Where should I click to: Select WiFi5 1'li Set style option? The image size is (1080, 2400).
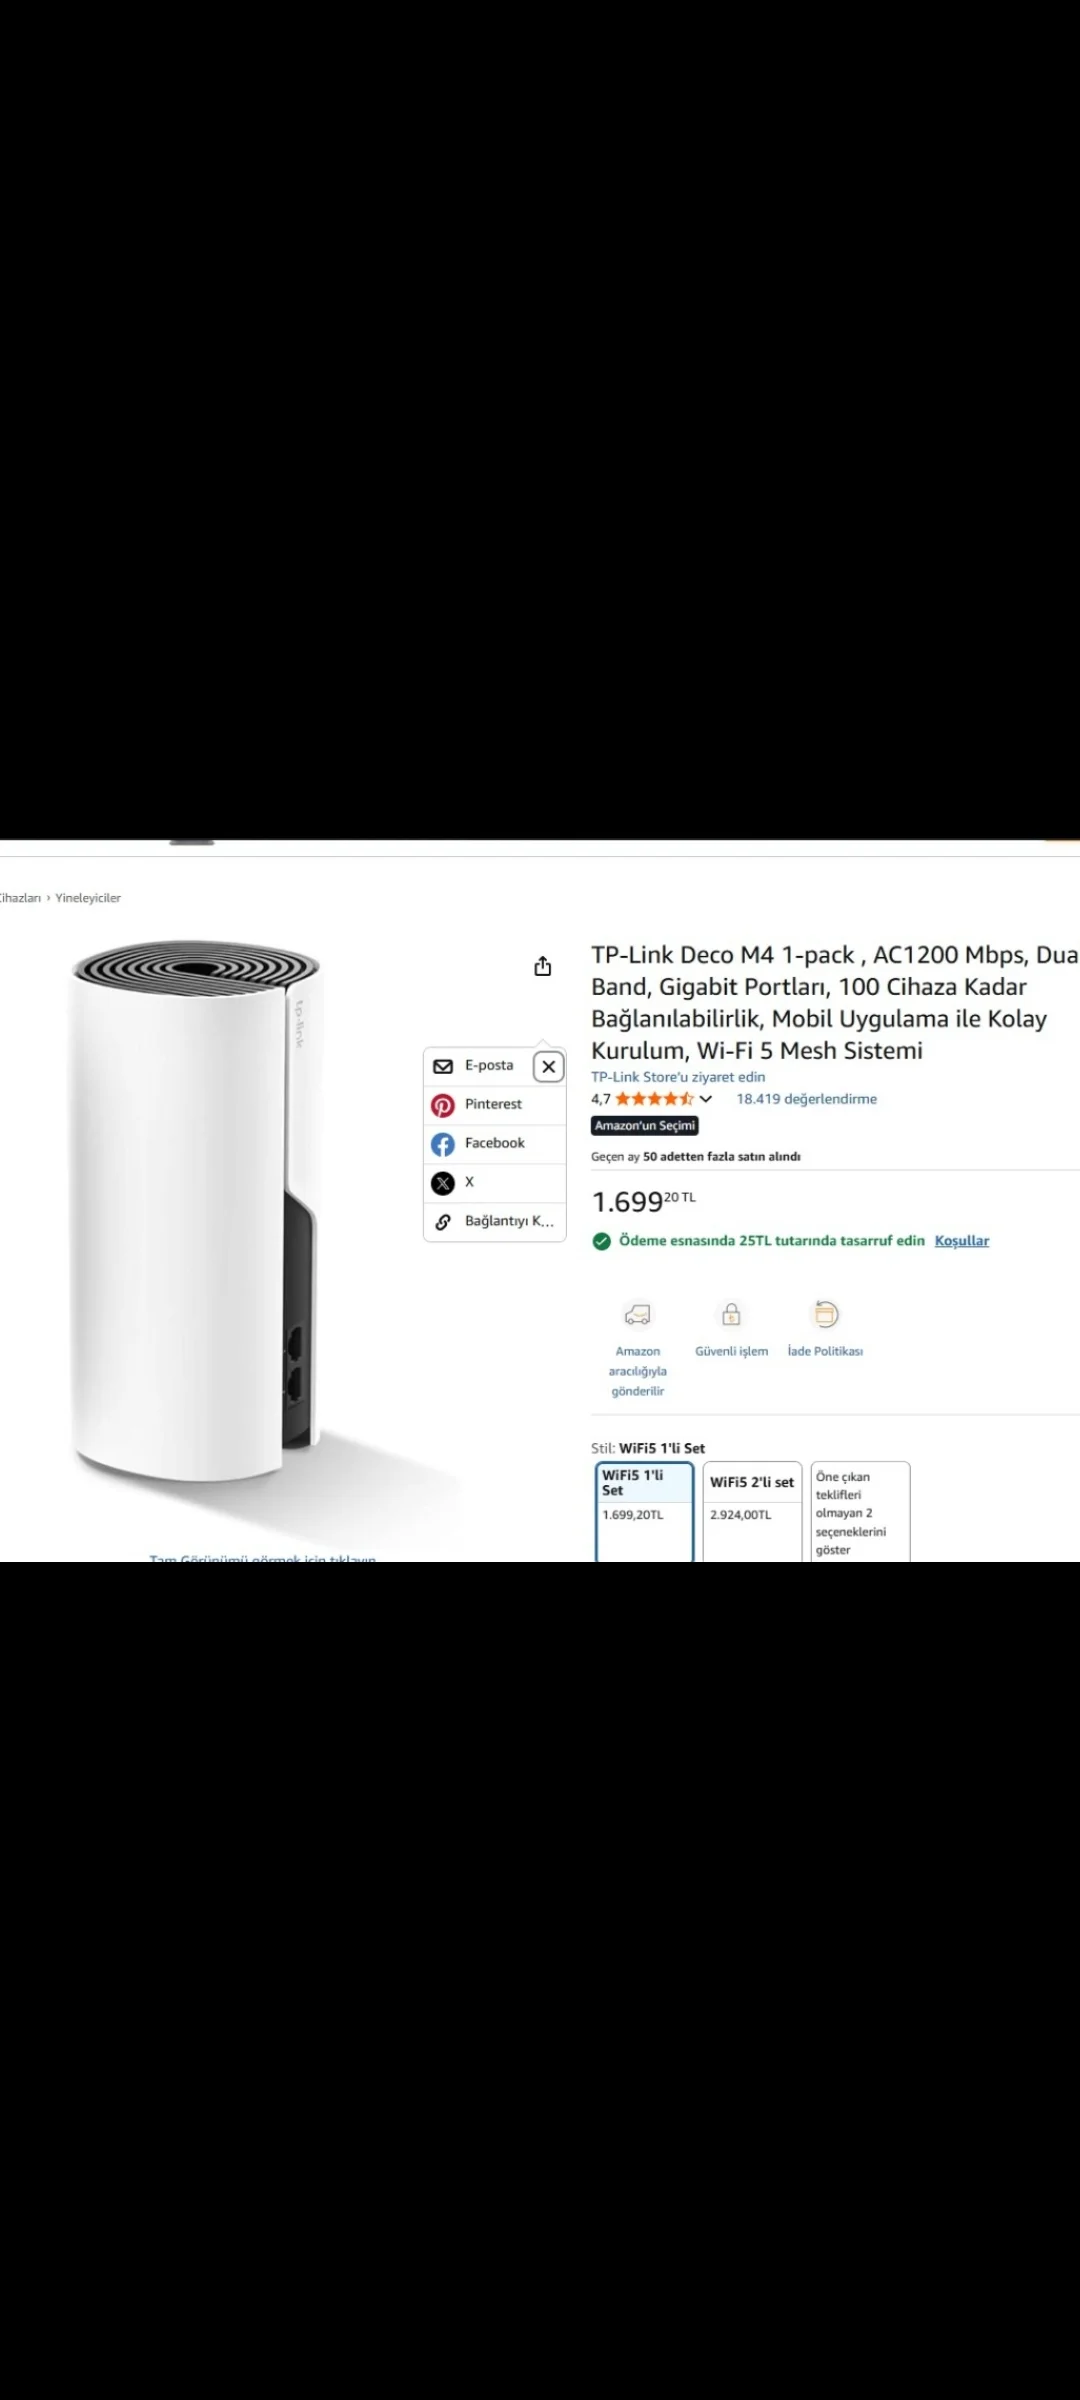[x=645, y=1512]
